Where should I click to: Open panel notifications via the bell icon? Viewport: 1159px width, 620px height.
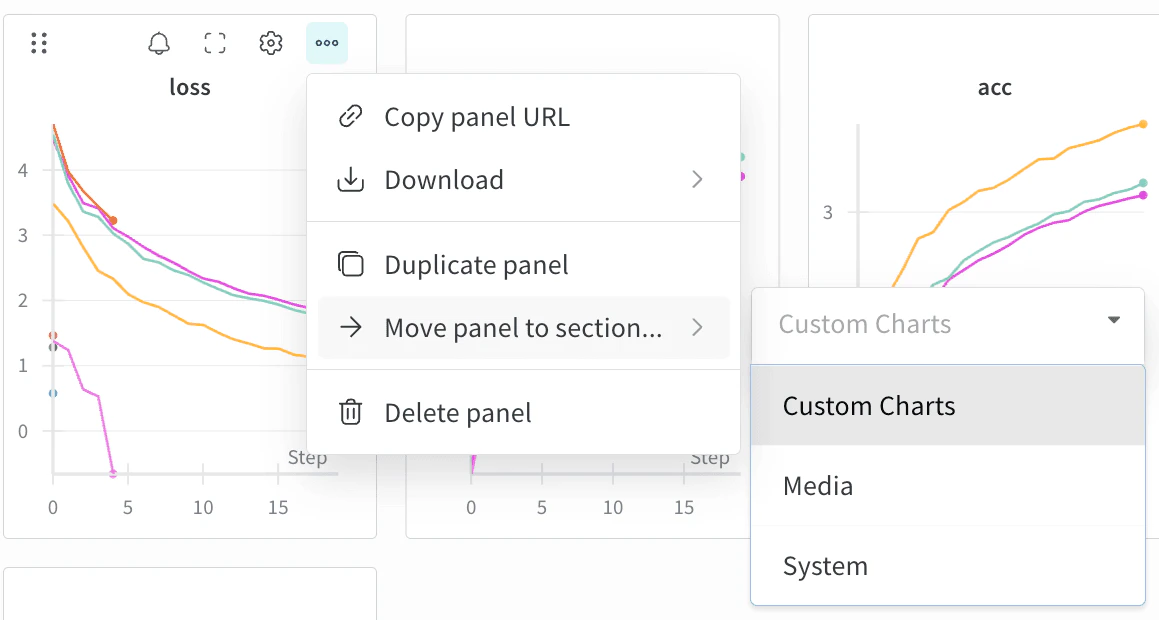click(x=159, y=43)
